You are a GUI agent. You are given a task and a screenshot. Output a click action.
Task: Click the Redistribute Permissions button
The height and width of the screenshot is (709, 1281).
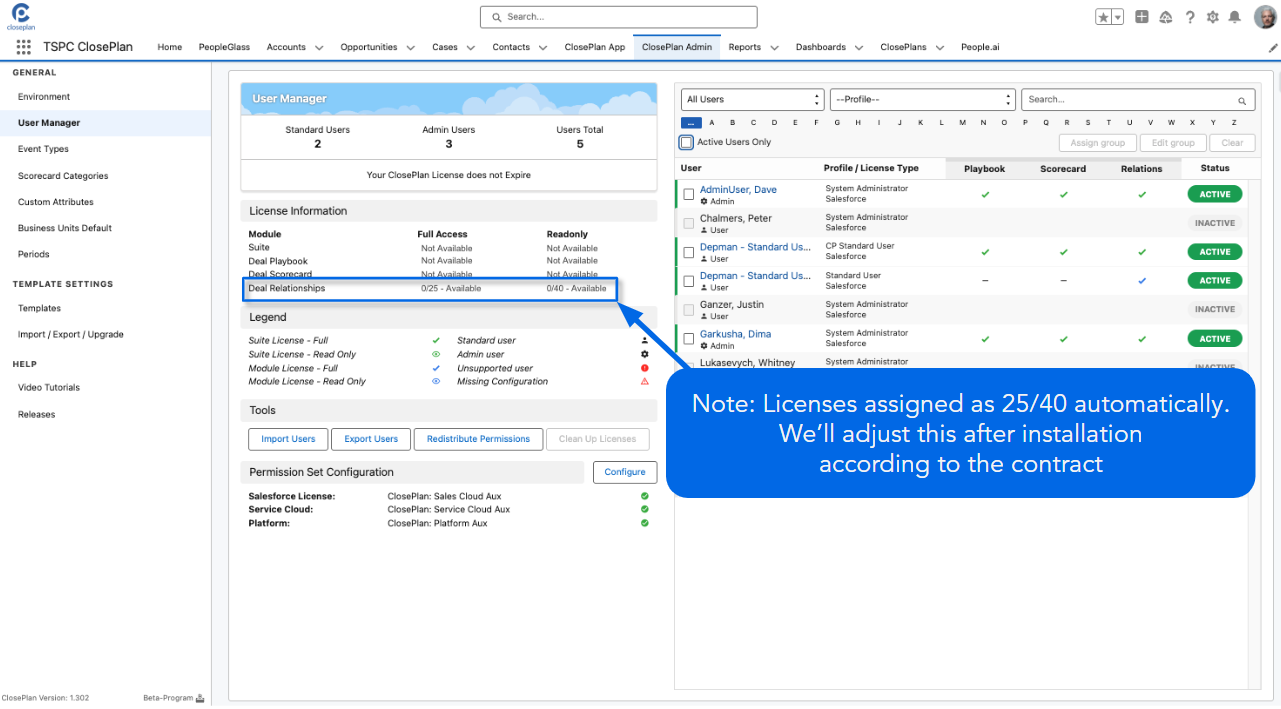[478, 439]
